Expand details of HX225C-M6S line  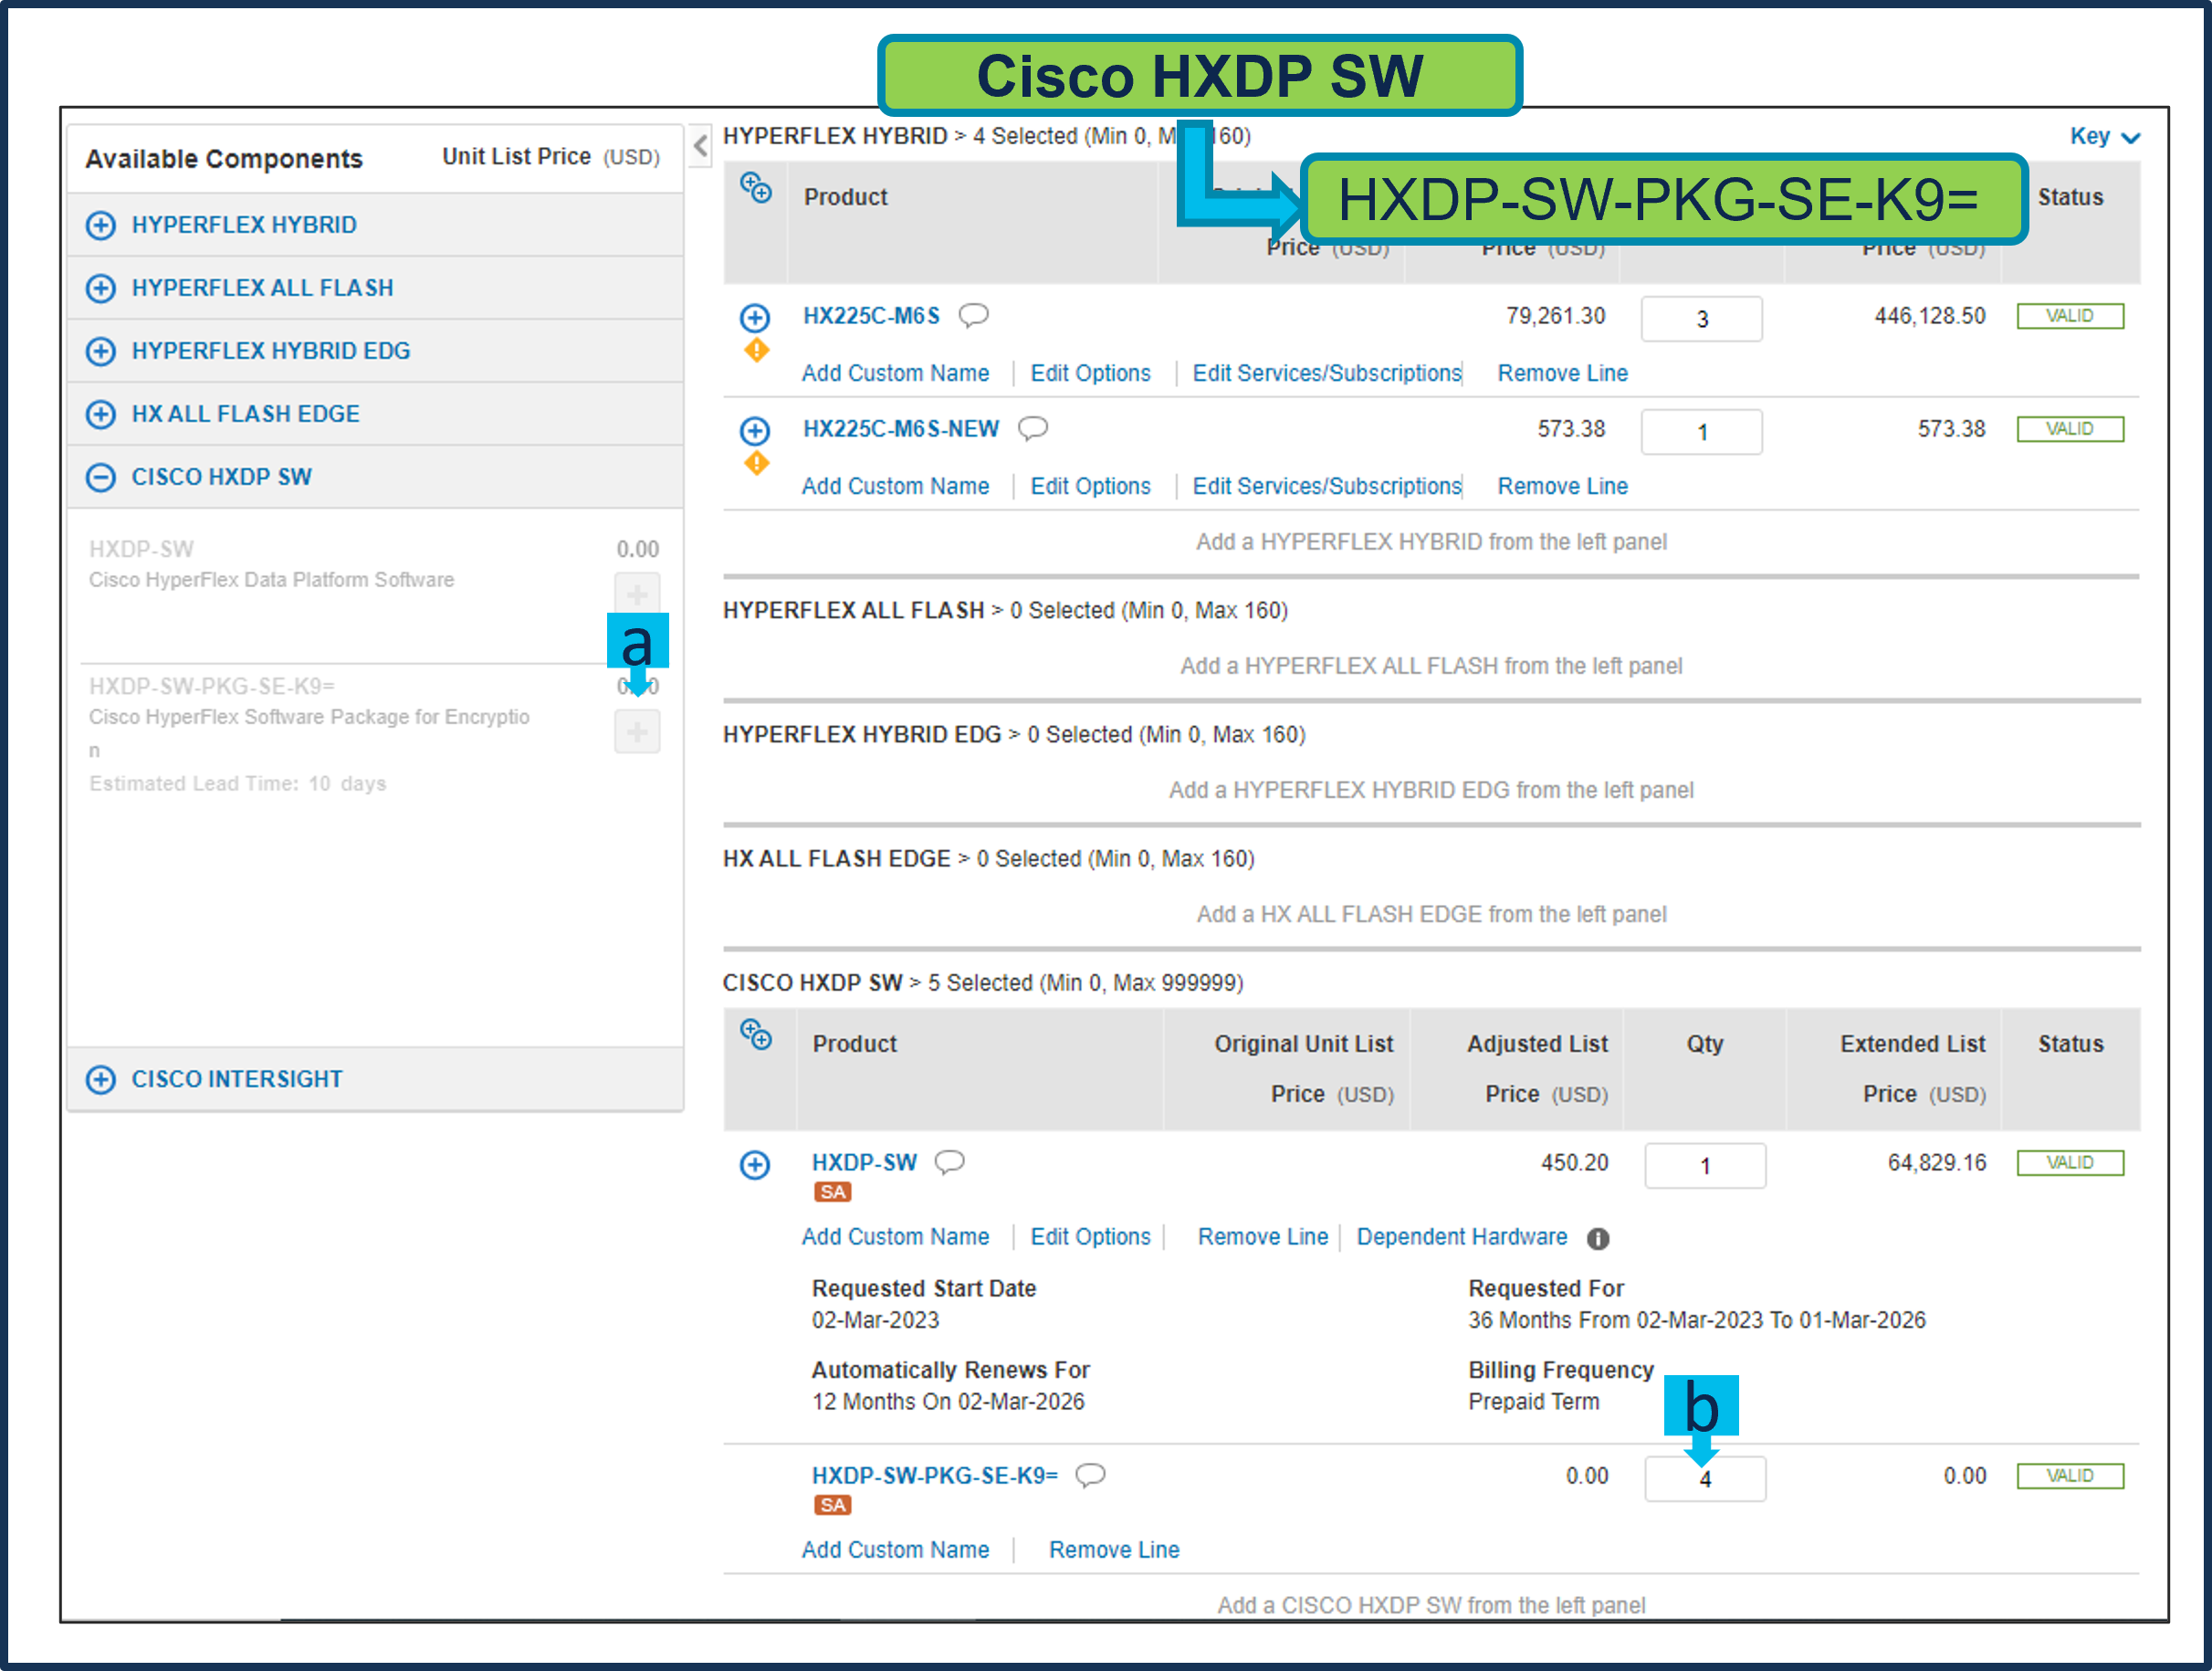click(x=755, y=318)
